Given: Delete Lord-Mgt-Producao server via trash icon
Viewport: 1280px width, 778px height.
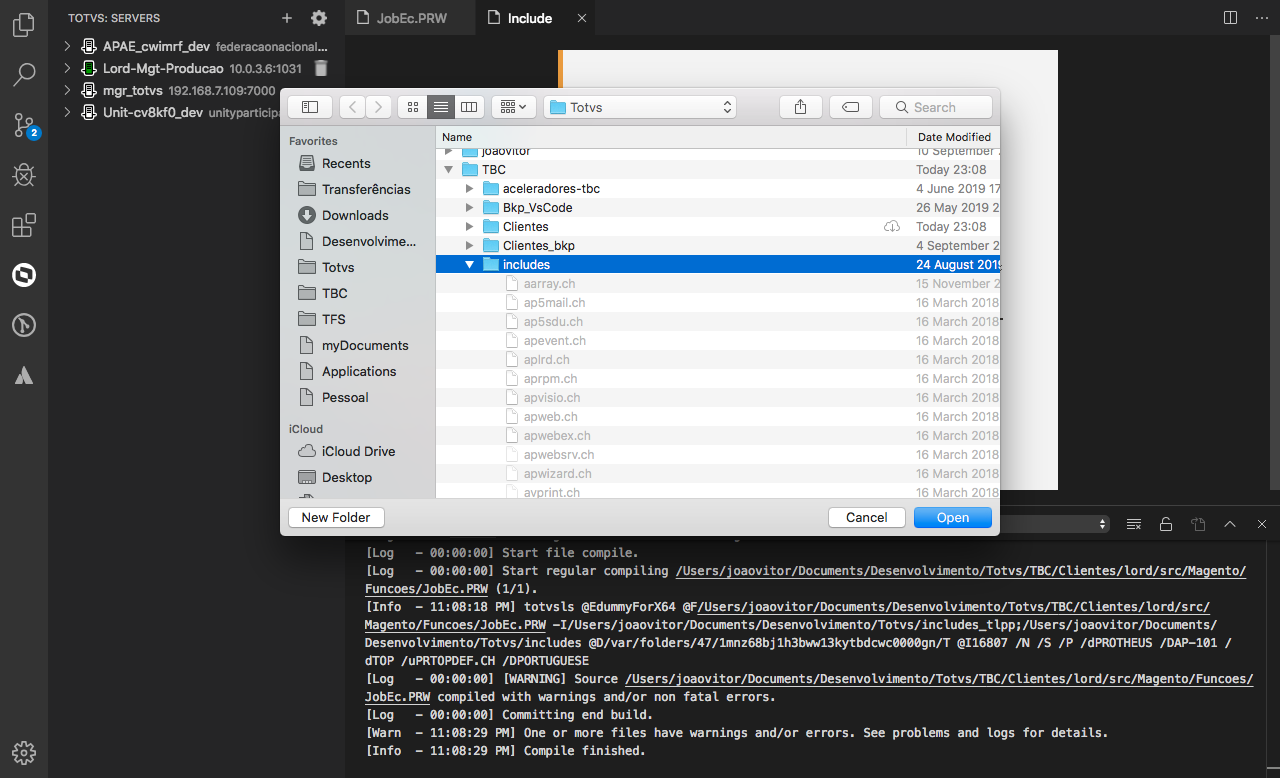Looking at the screenshot, I should [320, 68].
